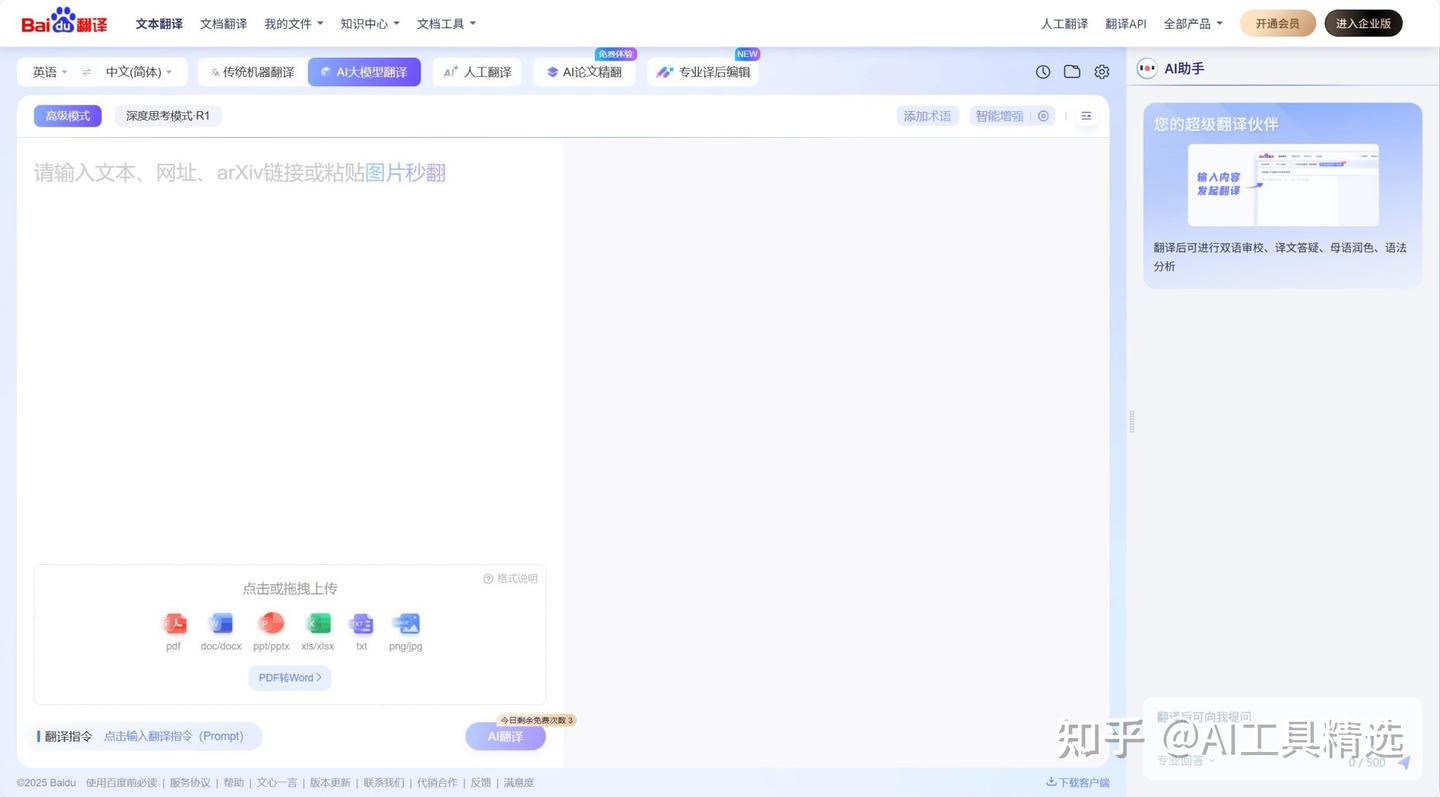
Task: Upload an xls/xlsx file icon
Action: click(318, 624)
